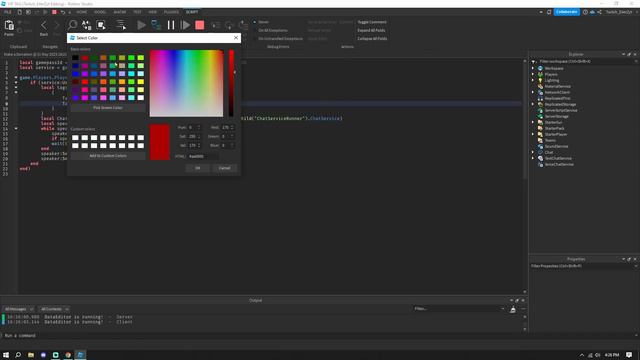Expand the Players tree node

[533, 74]
